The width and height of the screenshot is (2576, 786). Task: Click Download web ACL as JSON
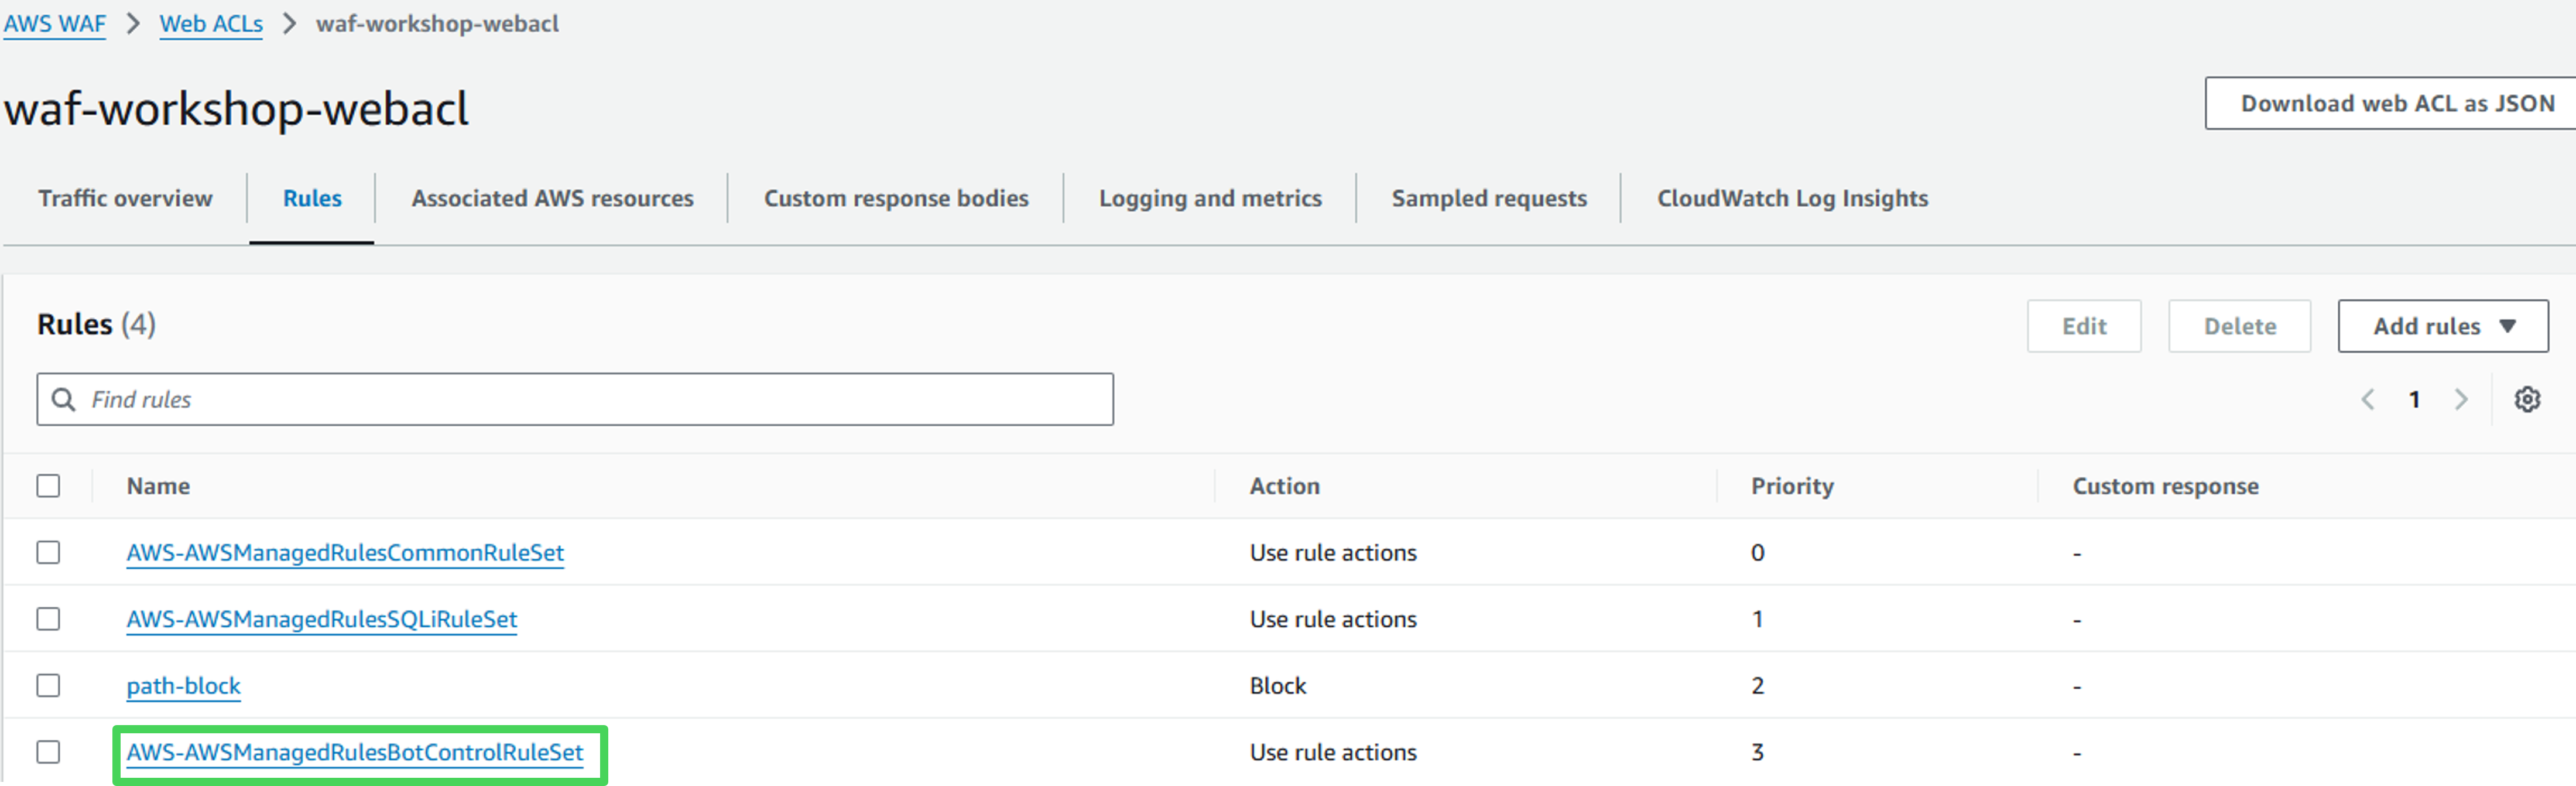click(2396, 103)
